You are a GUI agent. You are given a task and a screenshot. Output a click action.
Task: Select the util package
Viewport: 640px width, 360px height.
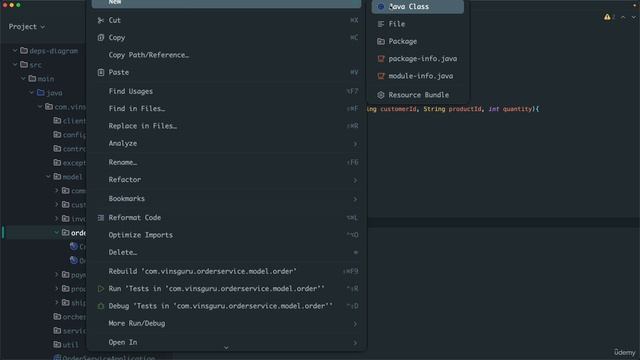point(70,344)
